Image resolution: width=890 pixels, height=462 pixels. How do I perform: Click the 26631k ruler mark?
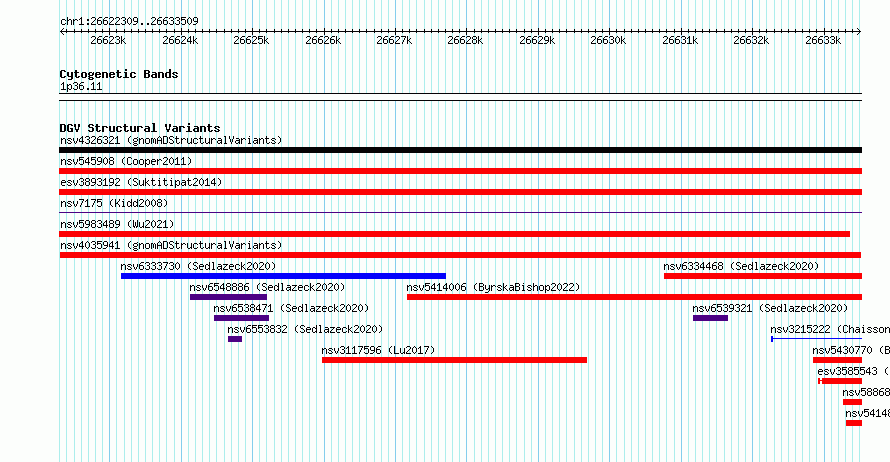(680, 40)
